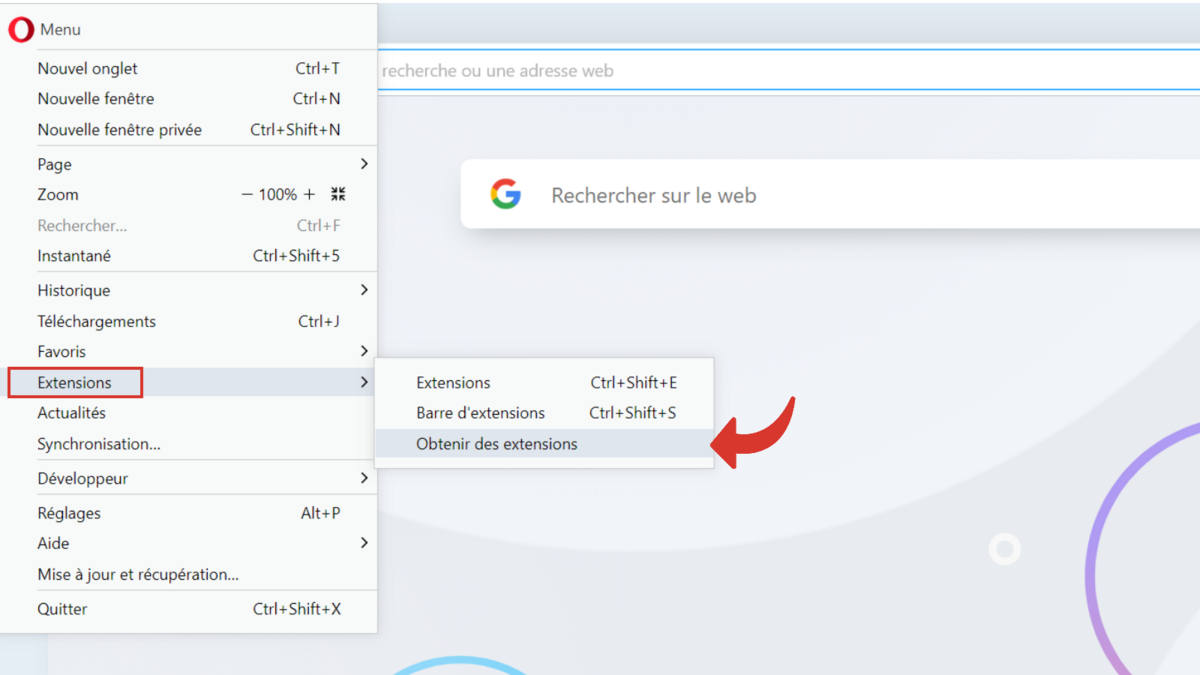
Task: Increase zoom with the plus button
Action: click(x=309, y=195)
